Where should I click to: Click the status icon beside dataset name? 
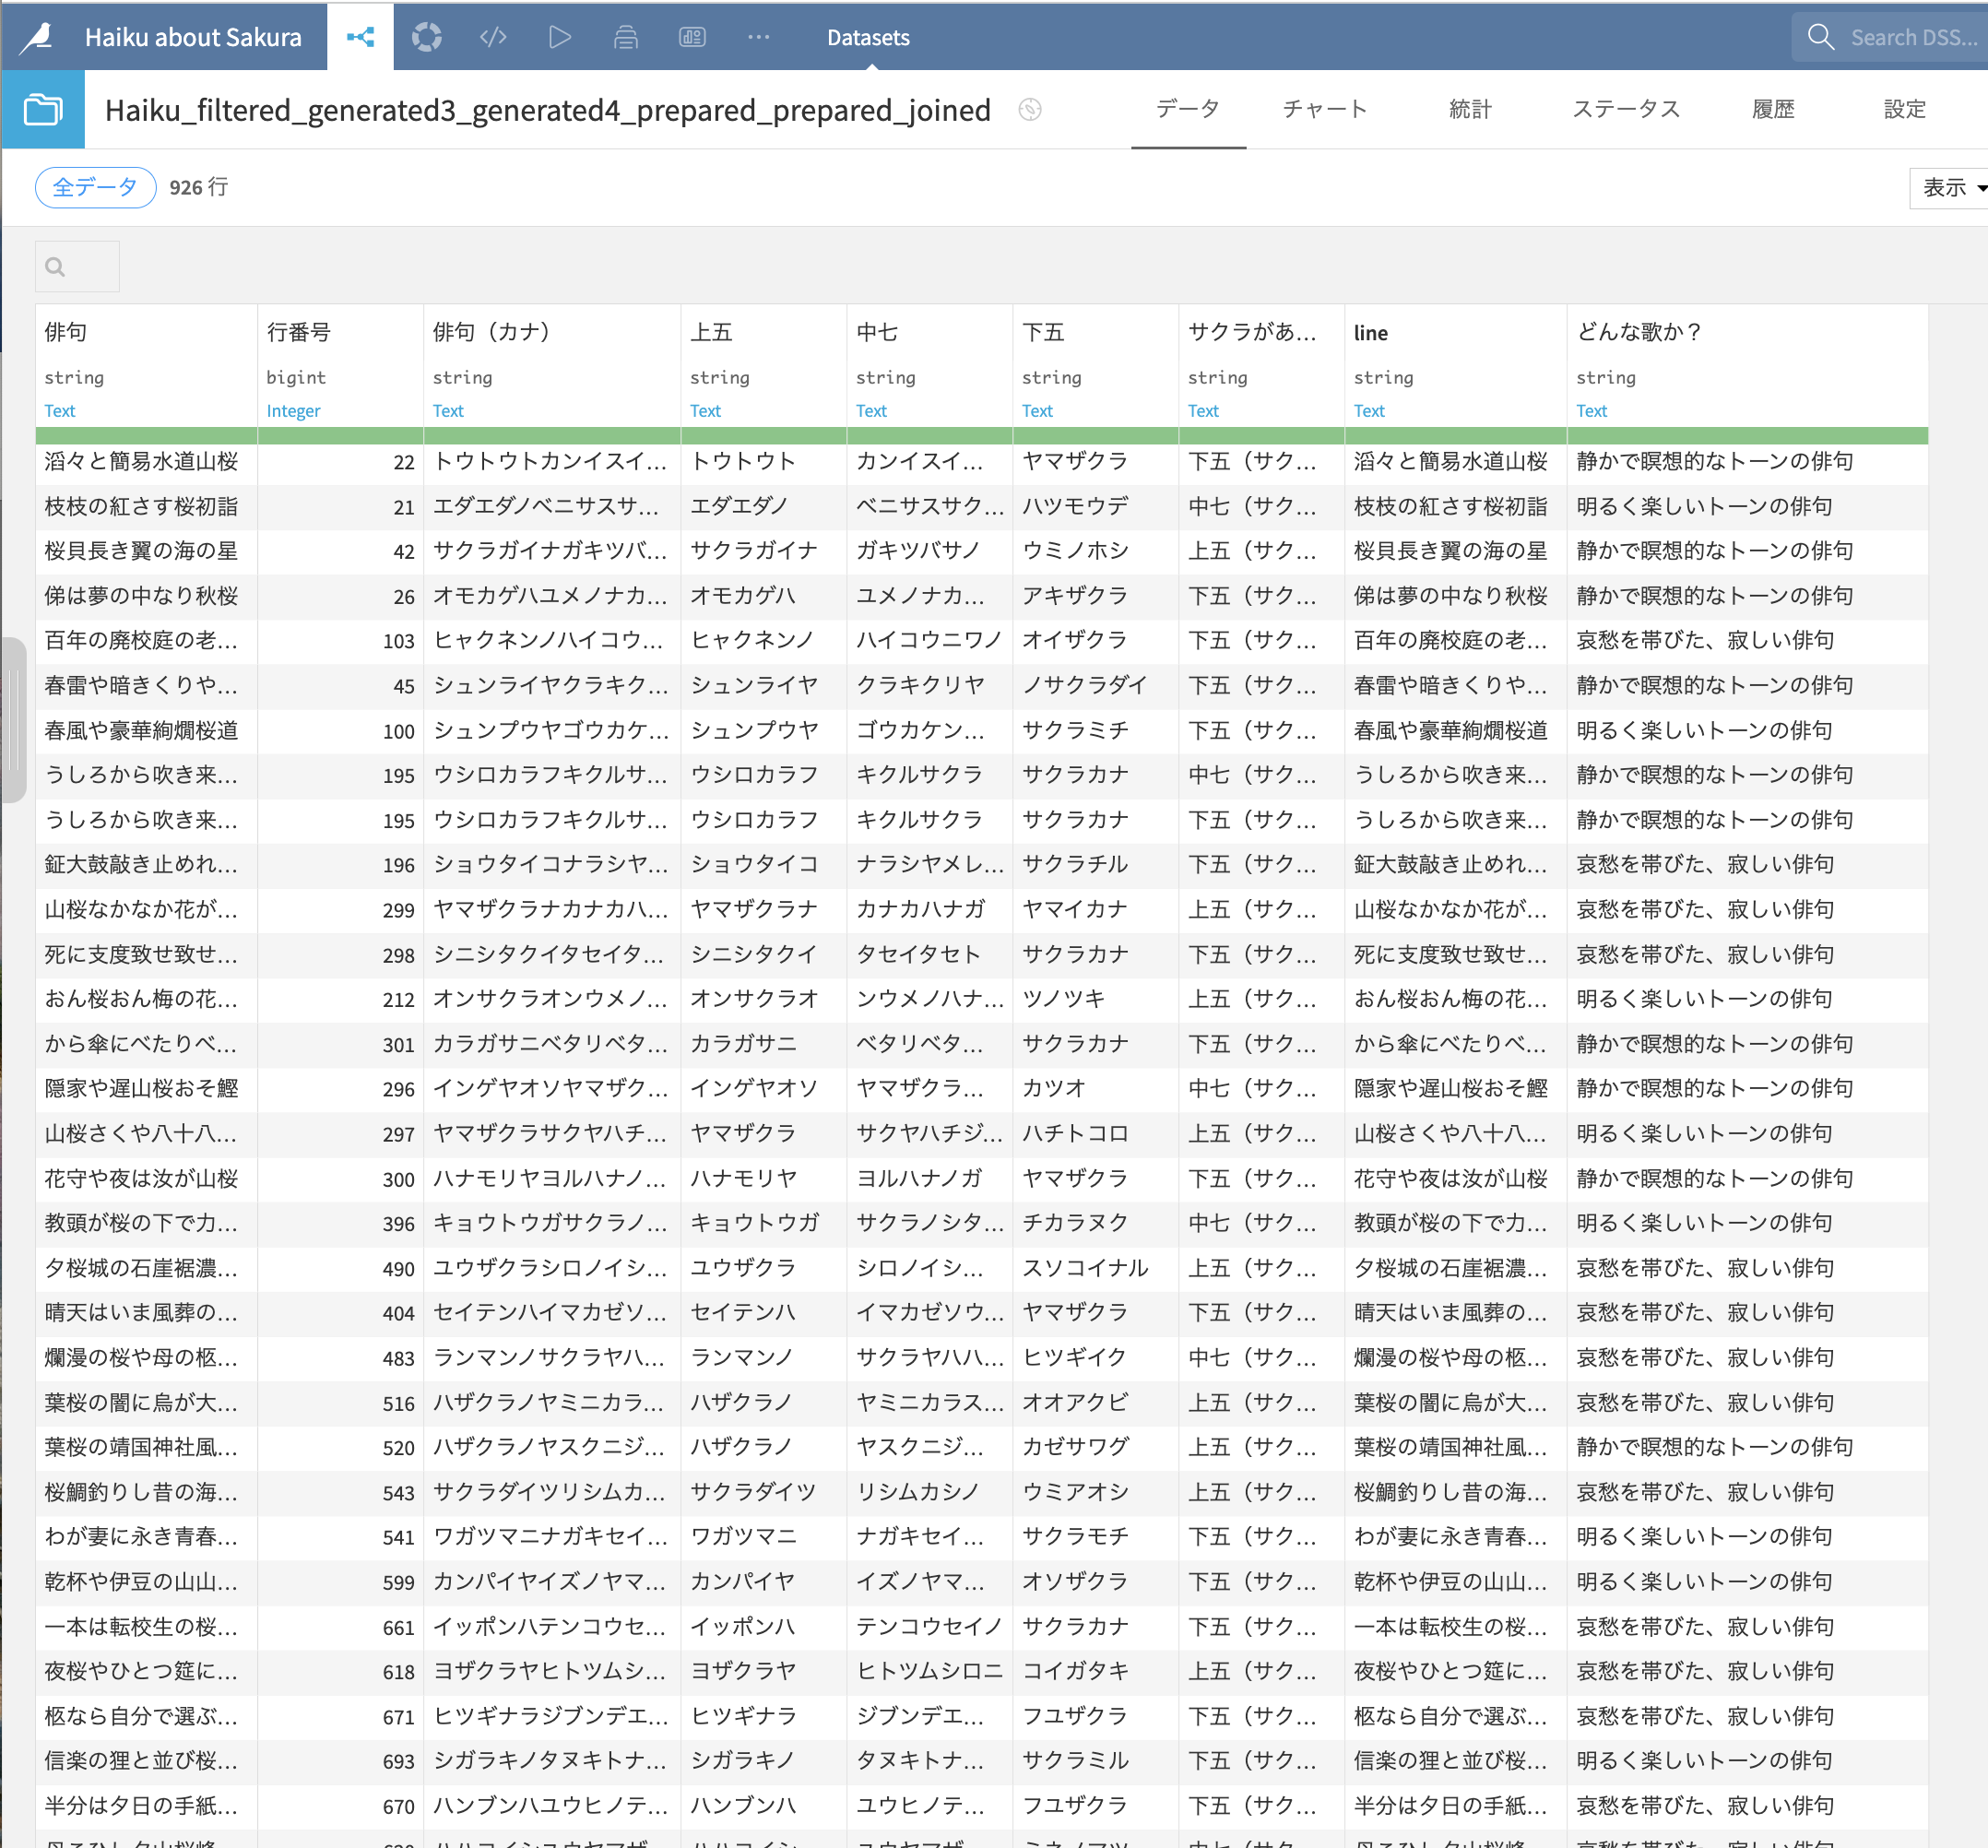[1030, 110]
